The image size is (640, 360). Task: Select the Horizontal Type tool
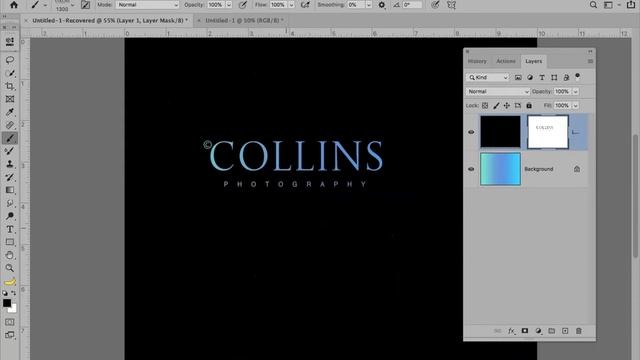[x=10, y=229]
